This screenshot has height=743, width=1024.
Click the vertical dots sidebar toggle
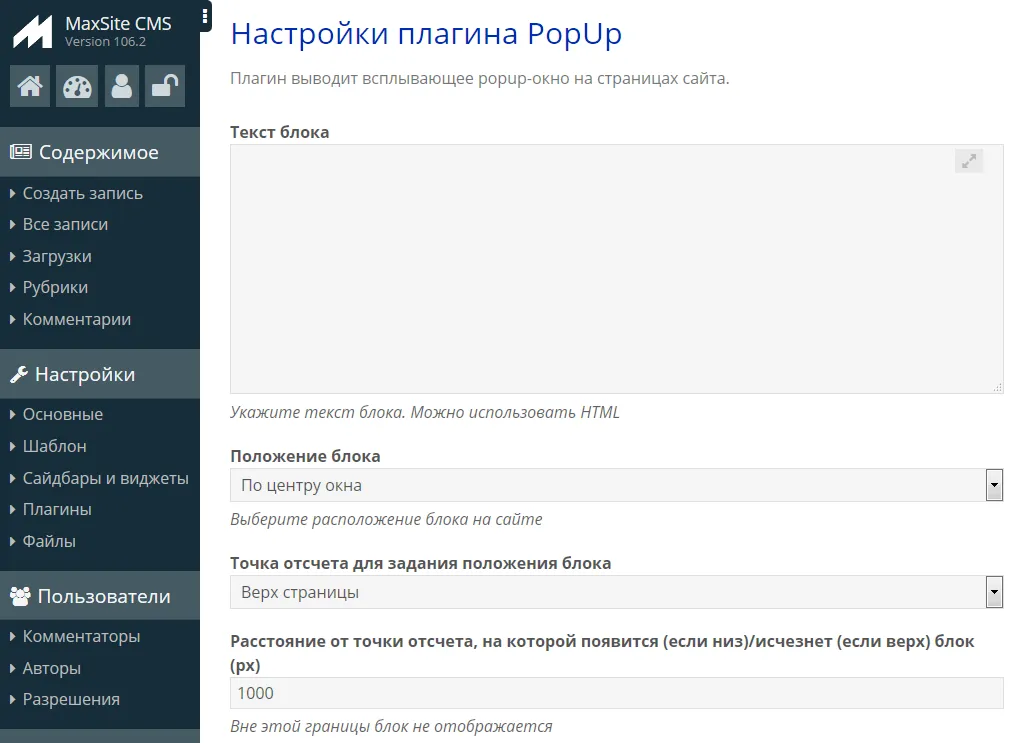pyautogui.click(x=205, y=16)
